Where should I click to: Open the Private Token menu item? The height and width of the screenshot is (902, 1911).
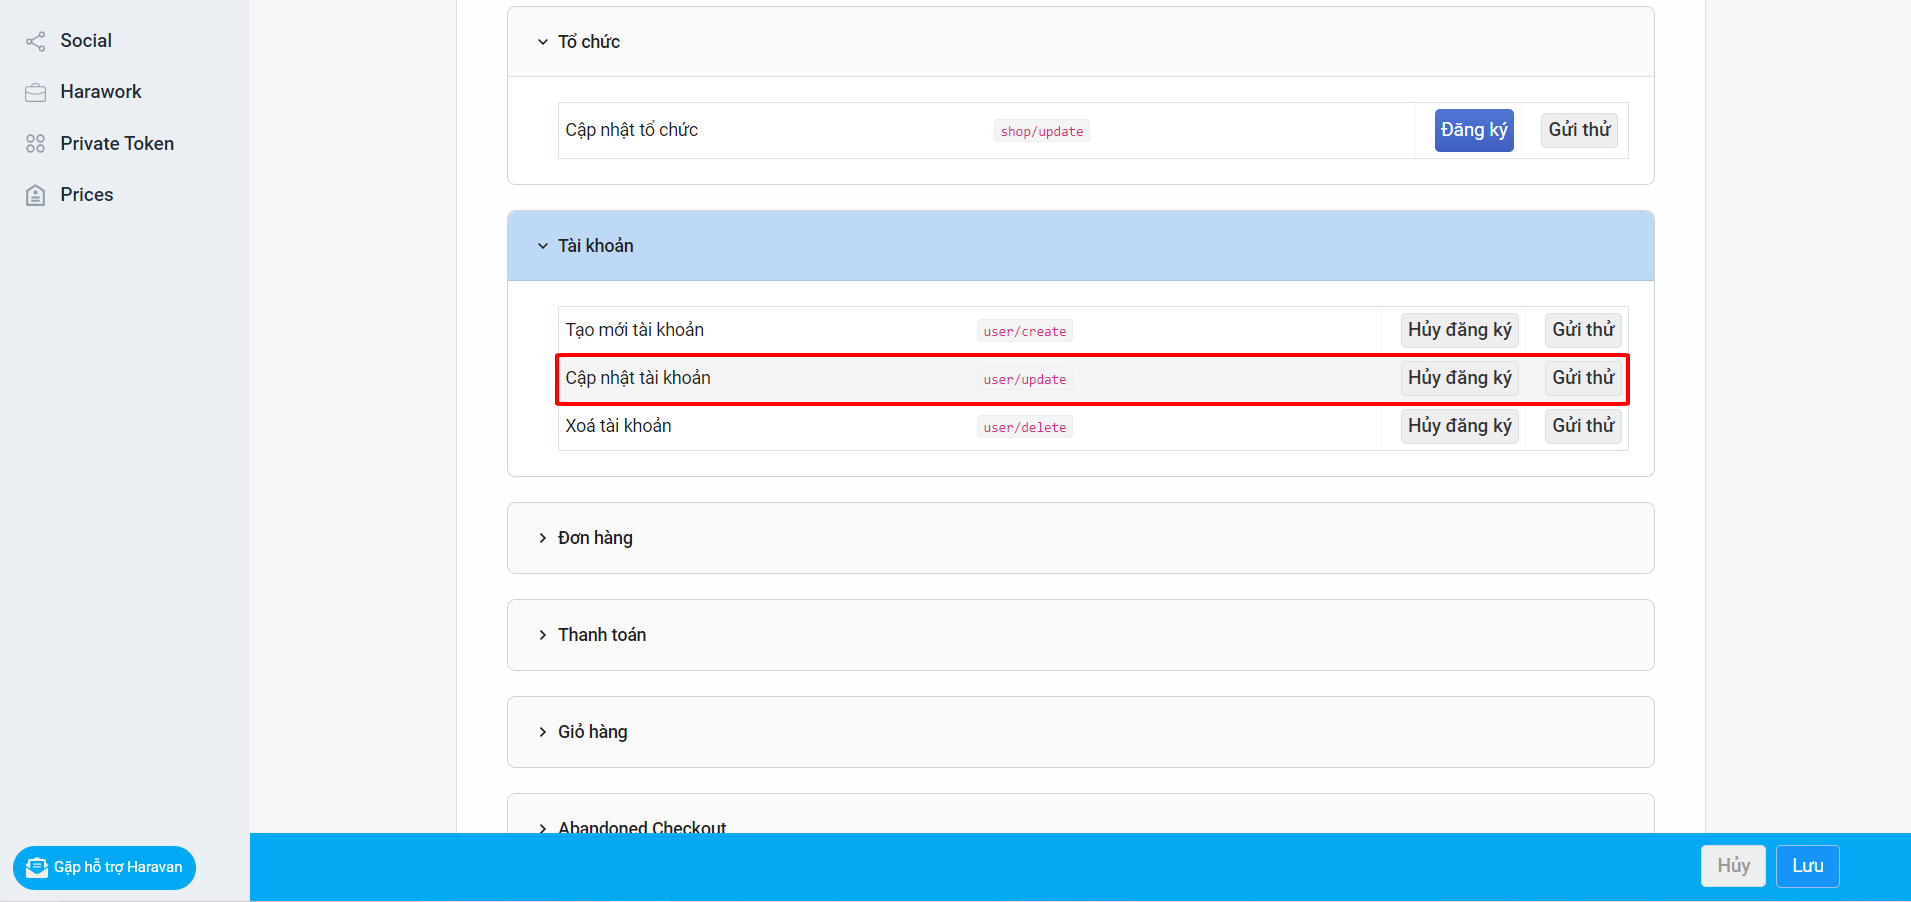pyautogui.click(x=117, y=144)
